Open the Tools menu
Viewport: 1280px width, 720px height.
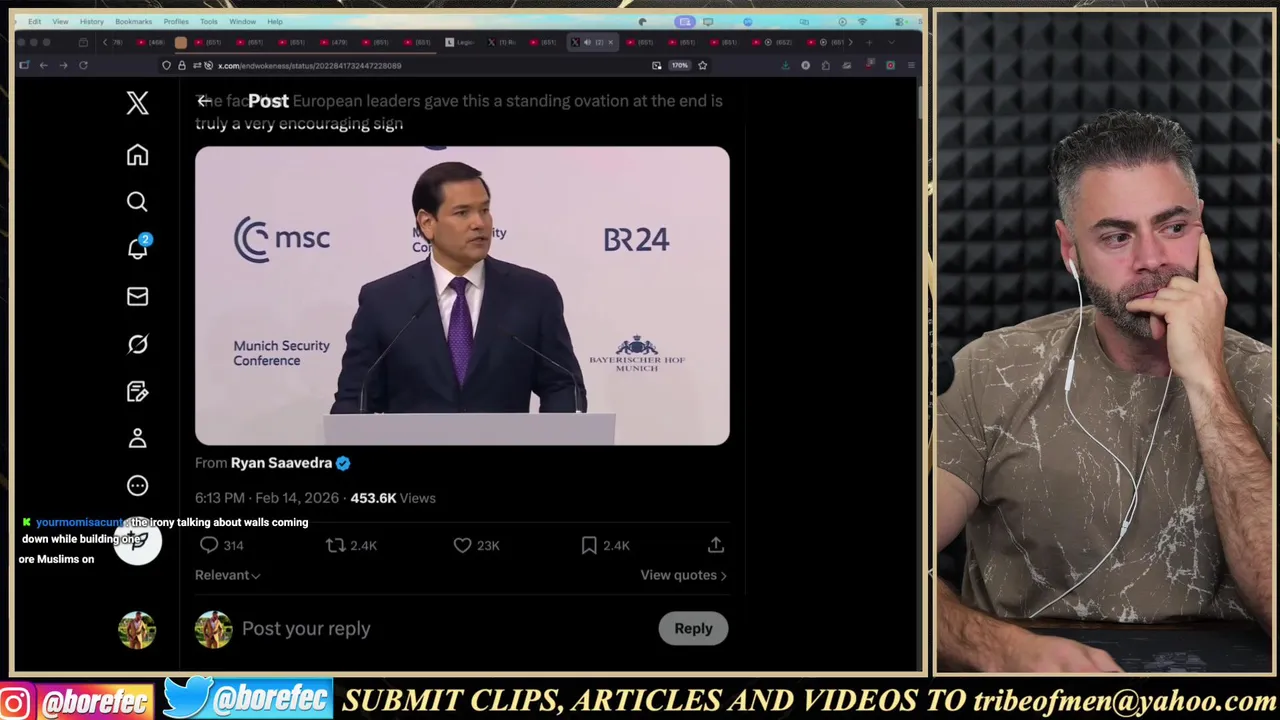pyautogui.click(x=209, y=21)
